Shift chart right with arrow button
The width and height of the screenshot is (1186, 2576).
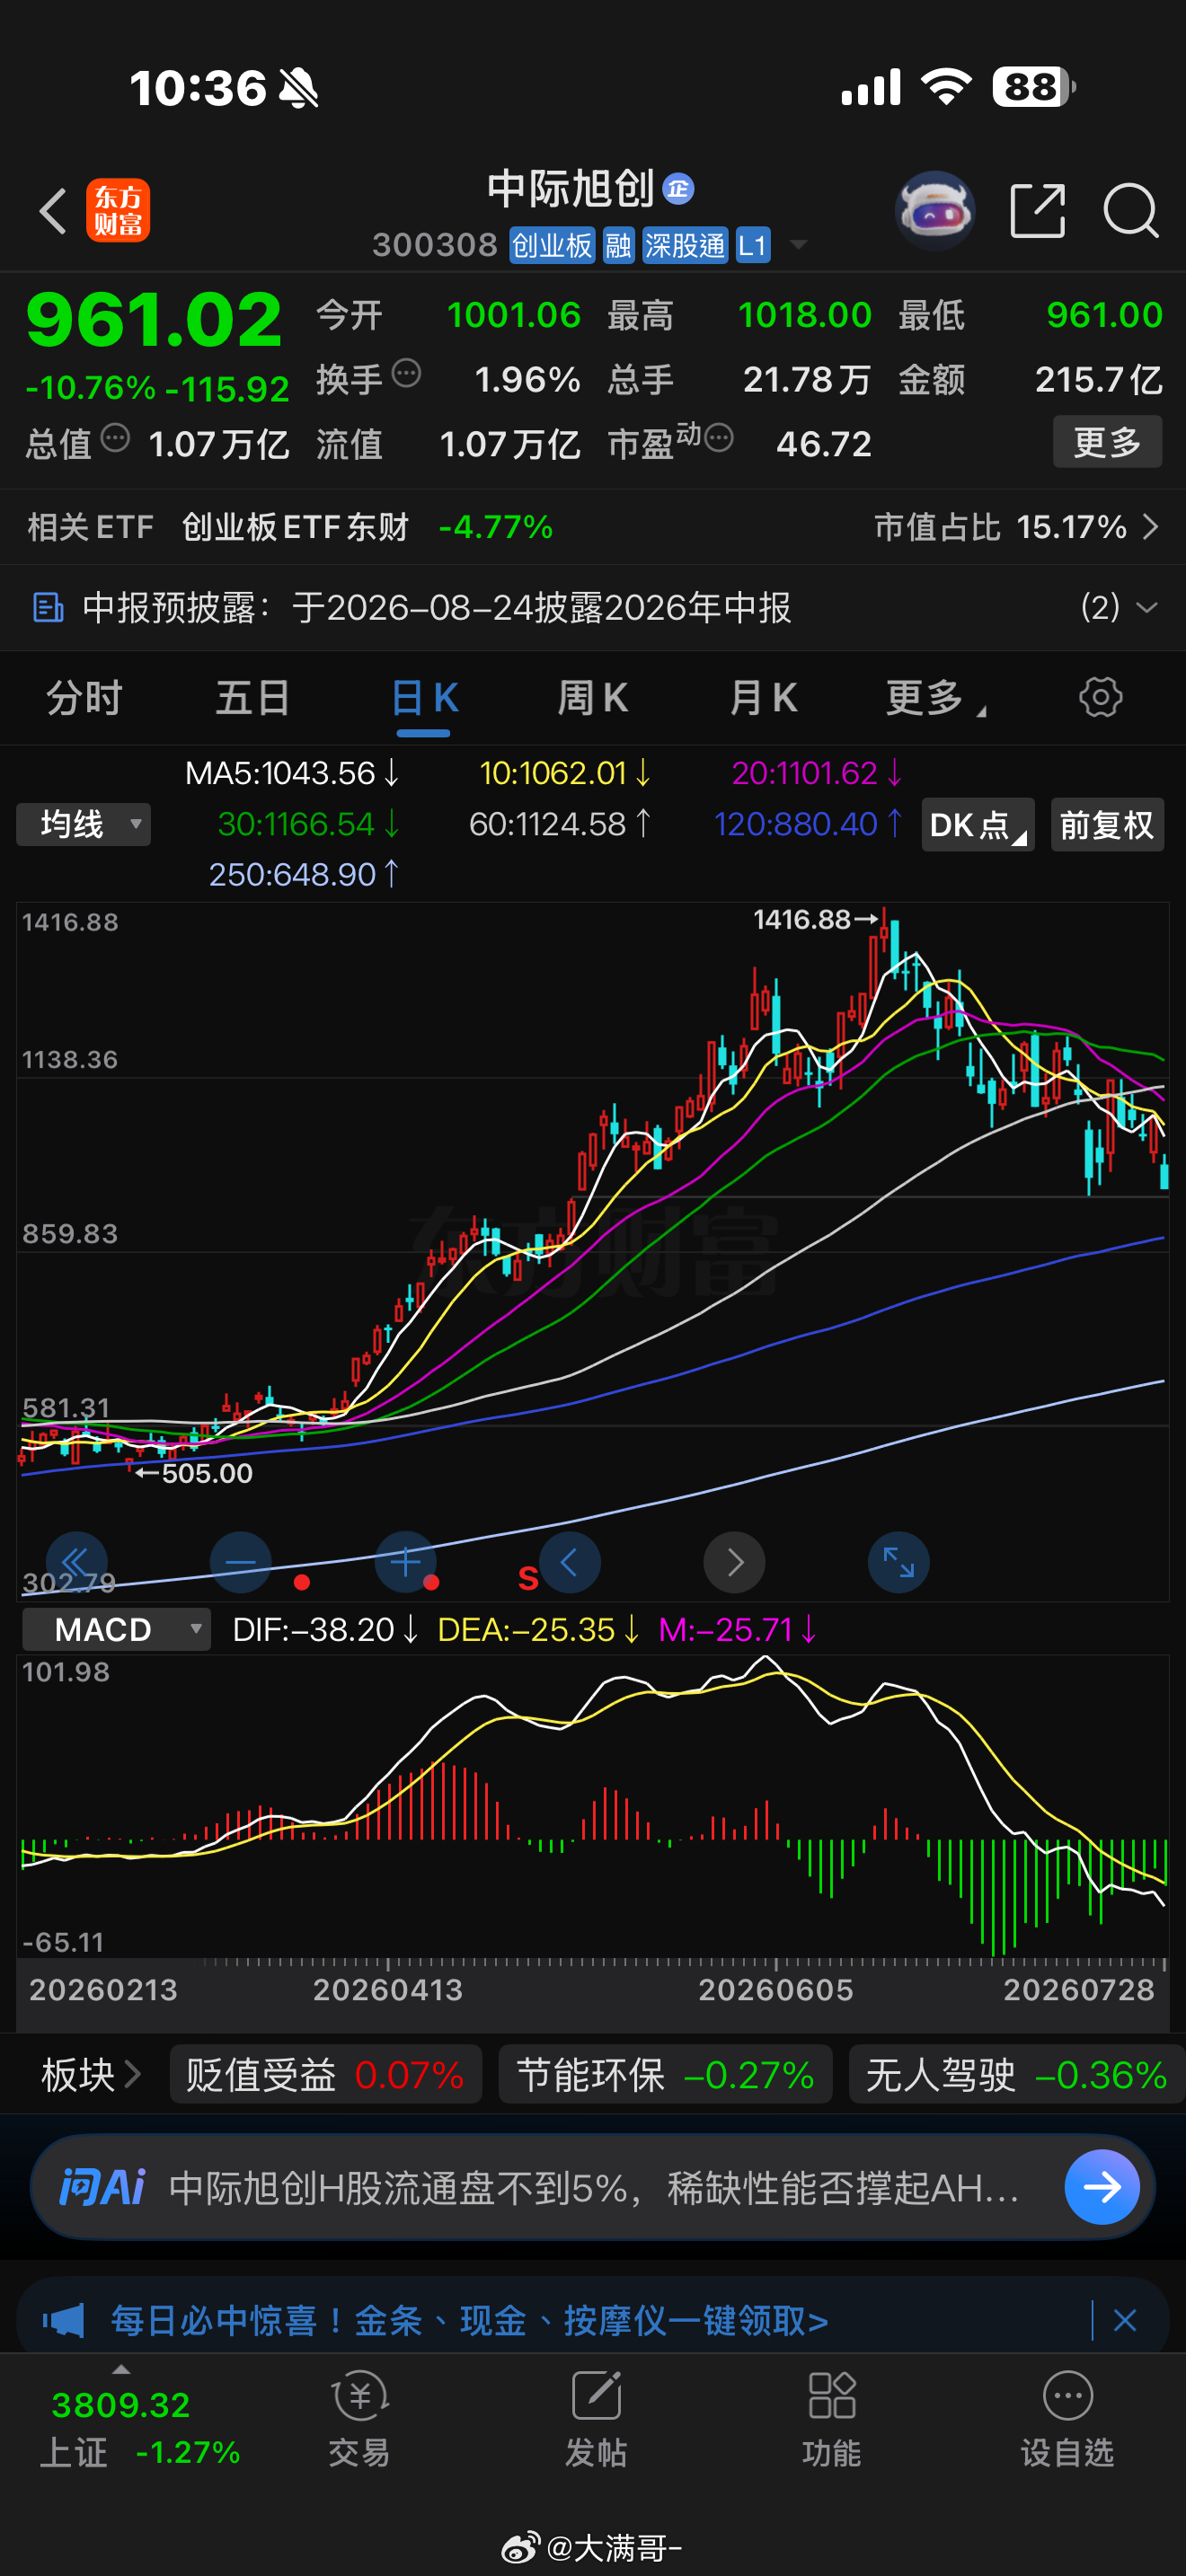coord(735,1561)
